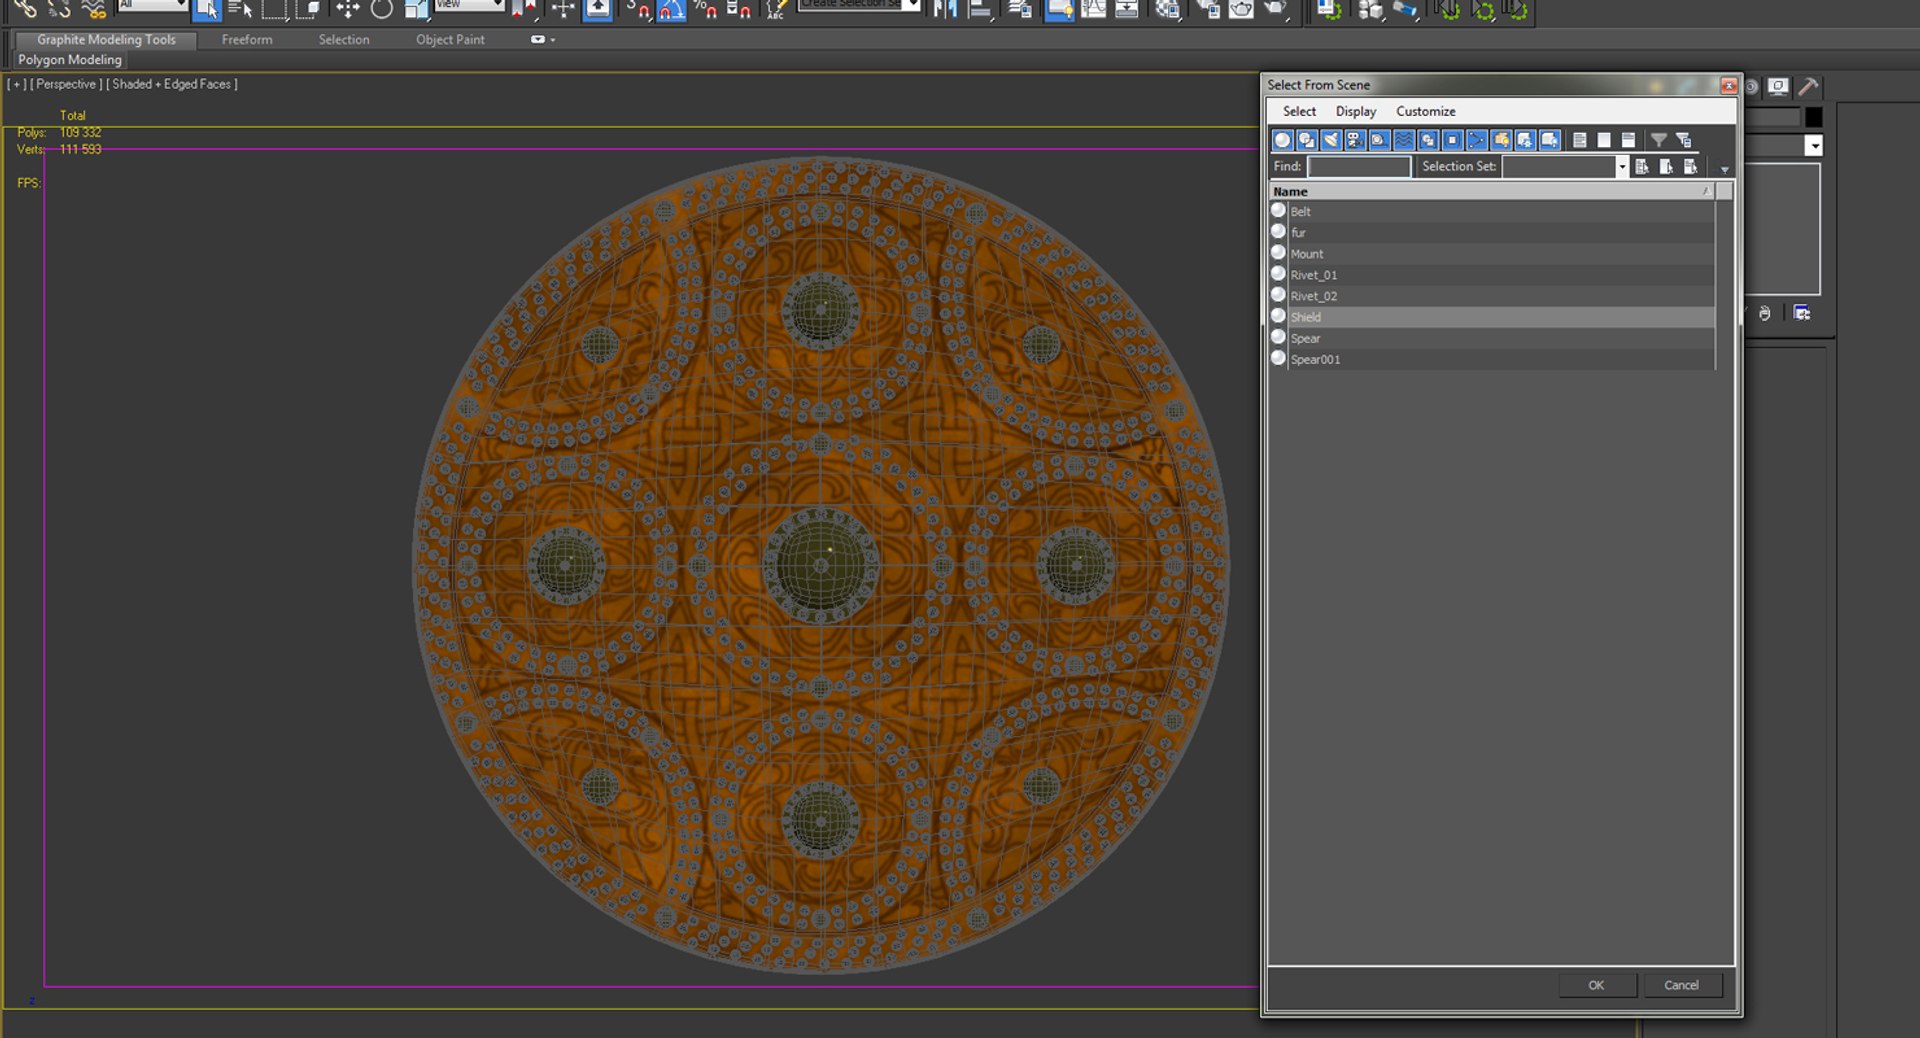This screenshot has width=1920, height=1038.
Task: Open the Select menu in dialog
Action: click(1299, 111)
